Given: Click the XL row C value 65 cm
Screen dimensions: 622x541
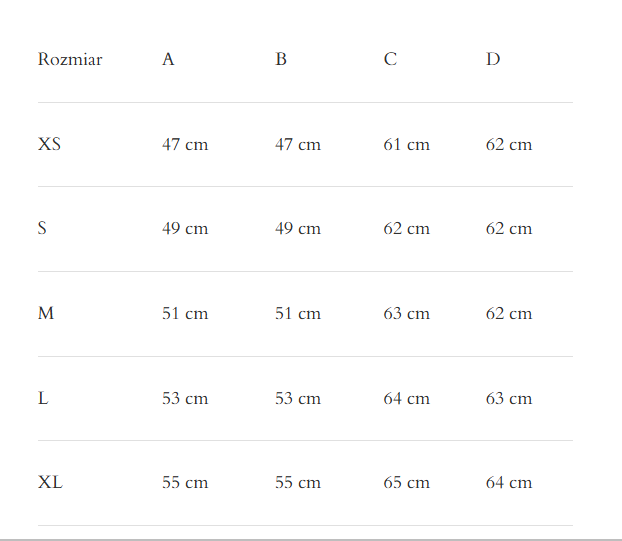Looking at the screenshot, I should (406, 482).
